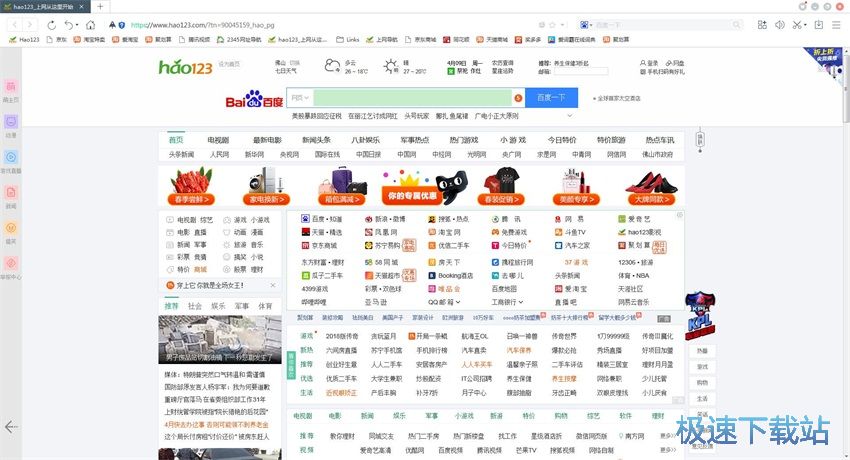This screenshot has width=850, height=460.
Task: Open dropdown arrow next to bookmark star
Action: pyautogui.click(x=562, y=25)
